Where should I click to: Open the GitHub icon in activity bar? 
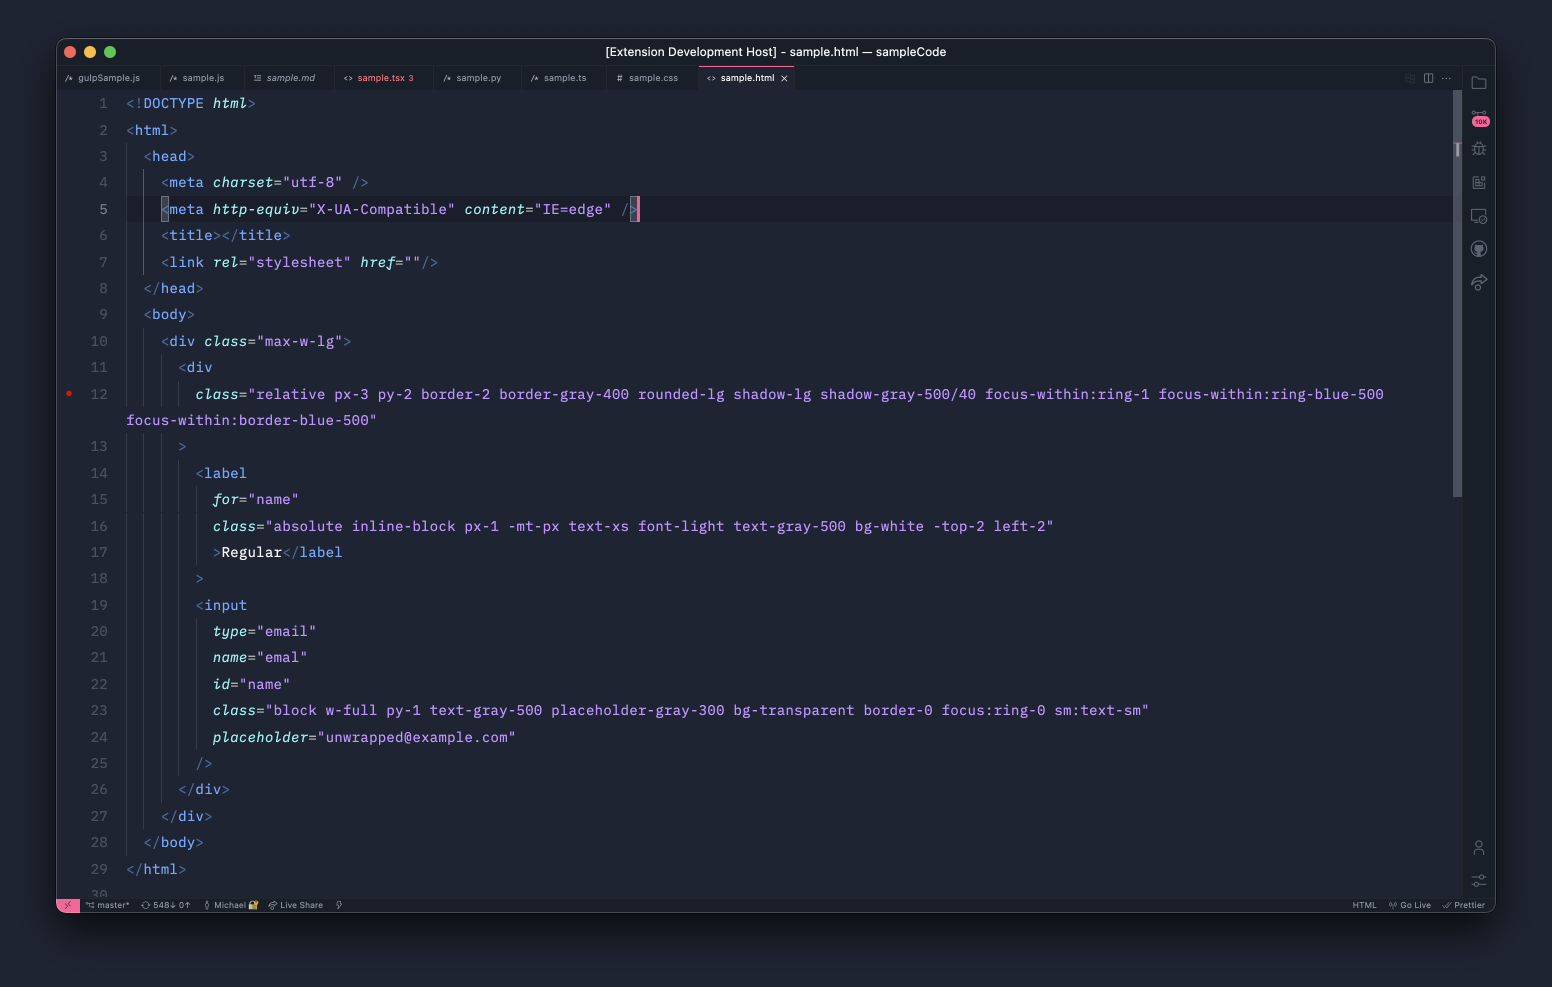(x=1479, y=249)
